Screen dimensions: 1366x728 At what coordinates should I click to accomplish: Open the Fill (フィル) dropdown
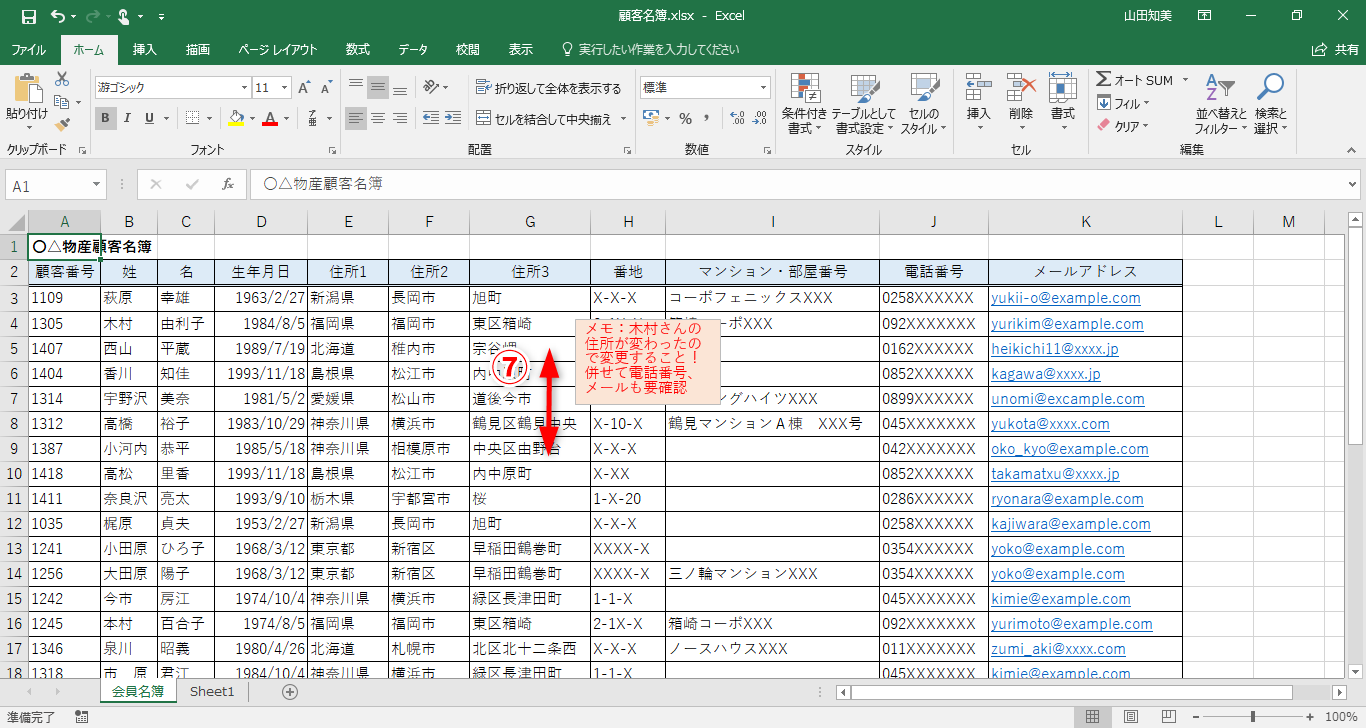click(x=1122, y=103)
